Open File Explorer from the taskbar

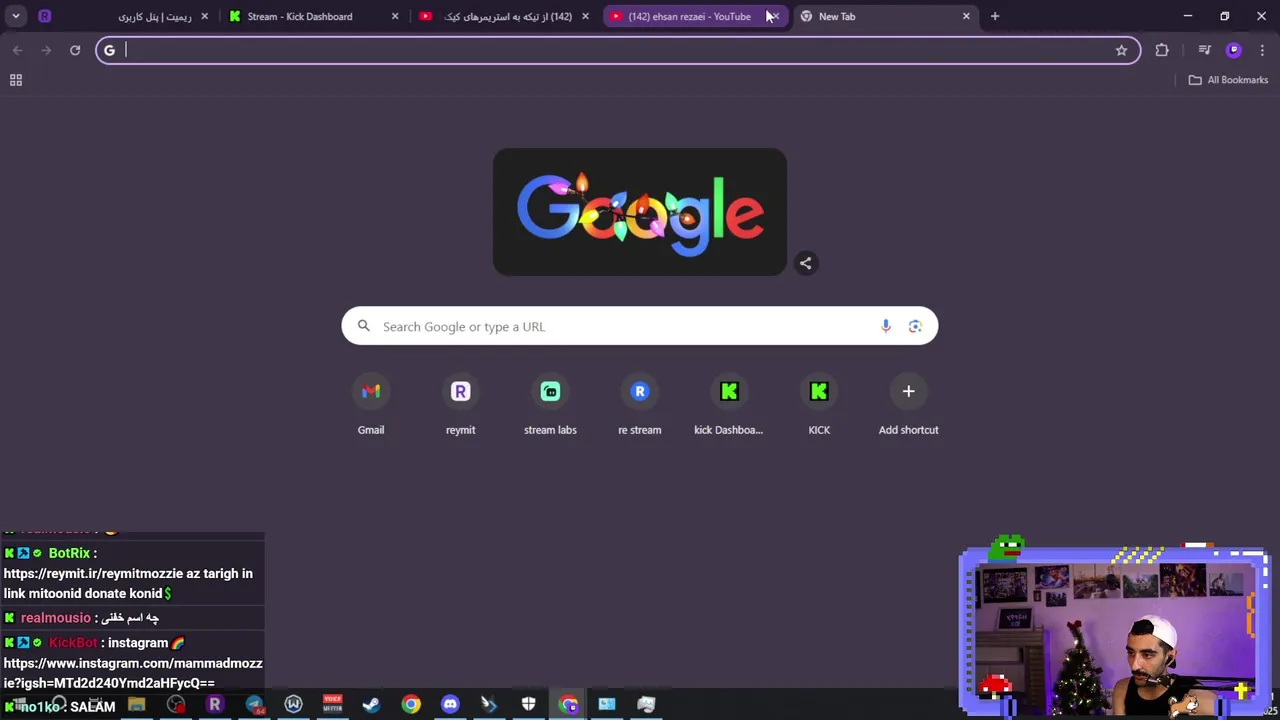coord(136,705)
